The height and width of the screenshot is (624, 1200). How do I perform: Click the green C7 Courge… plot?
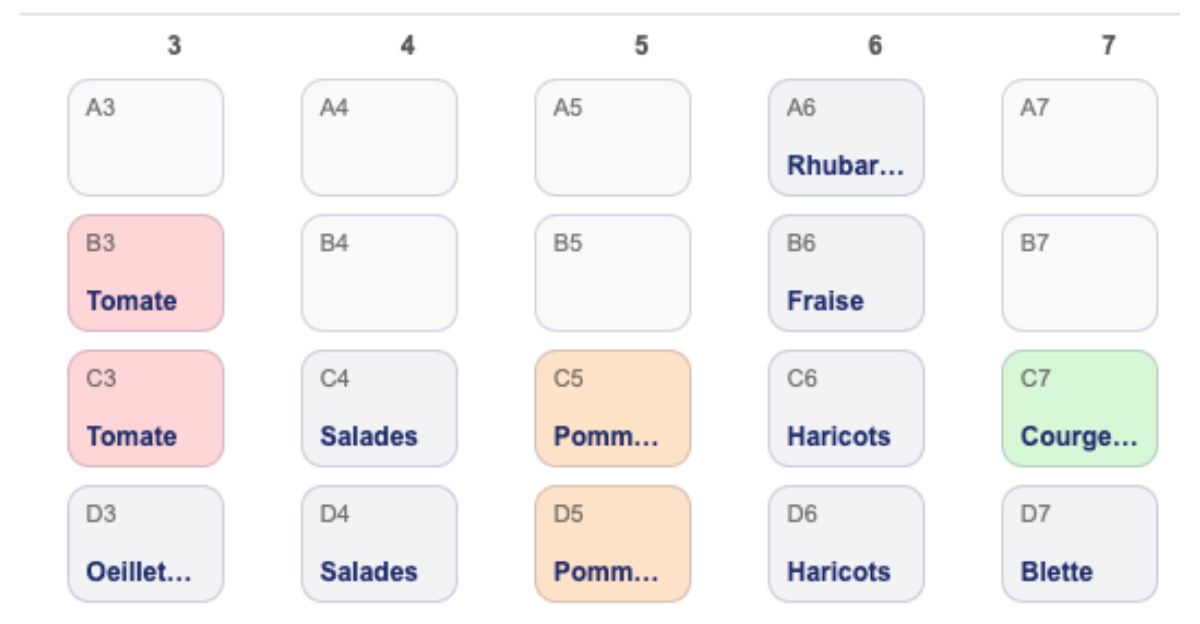[1080, 408]
